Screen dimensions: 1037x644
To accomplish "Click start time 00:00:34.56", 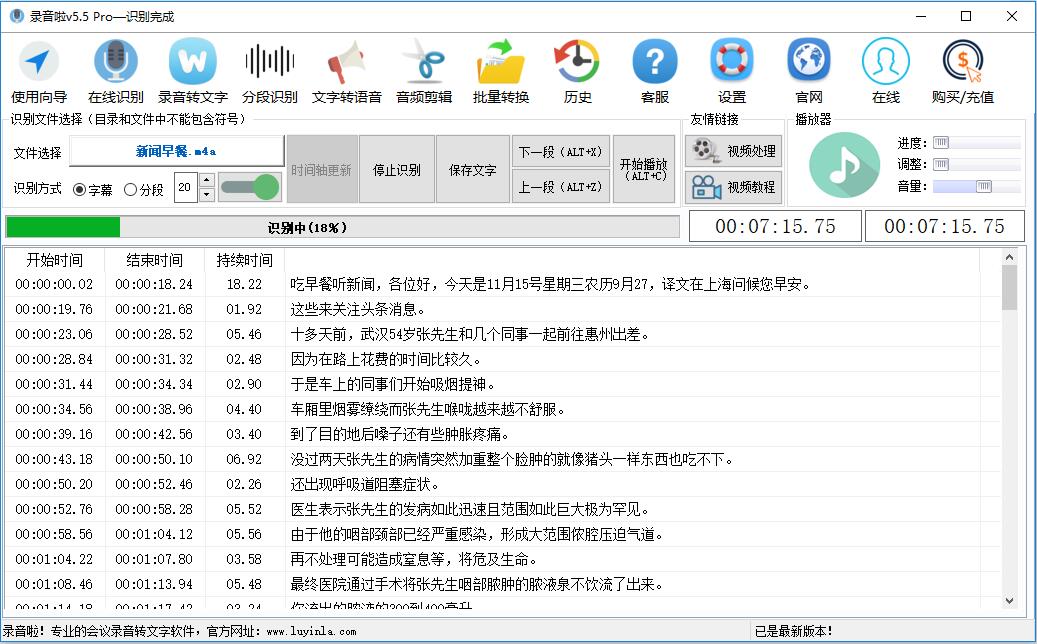I will pos(54,409).
